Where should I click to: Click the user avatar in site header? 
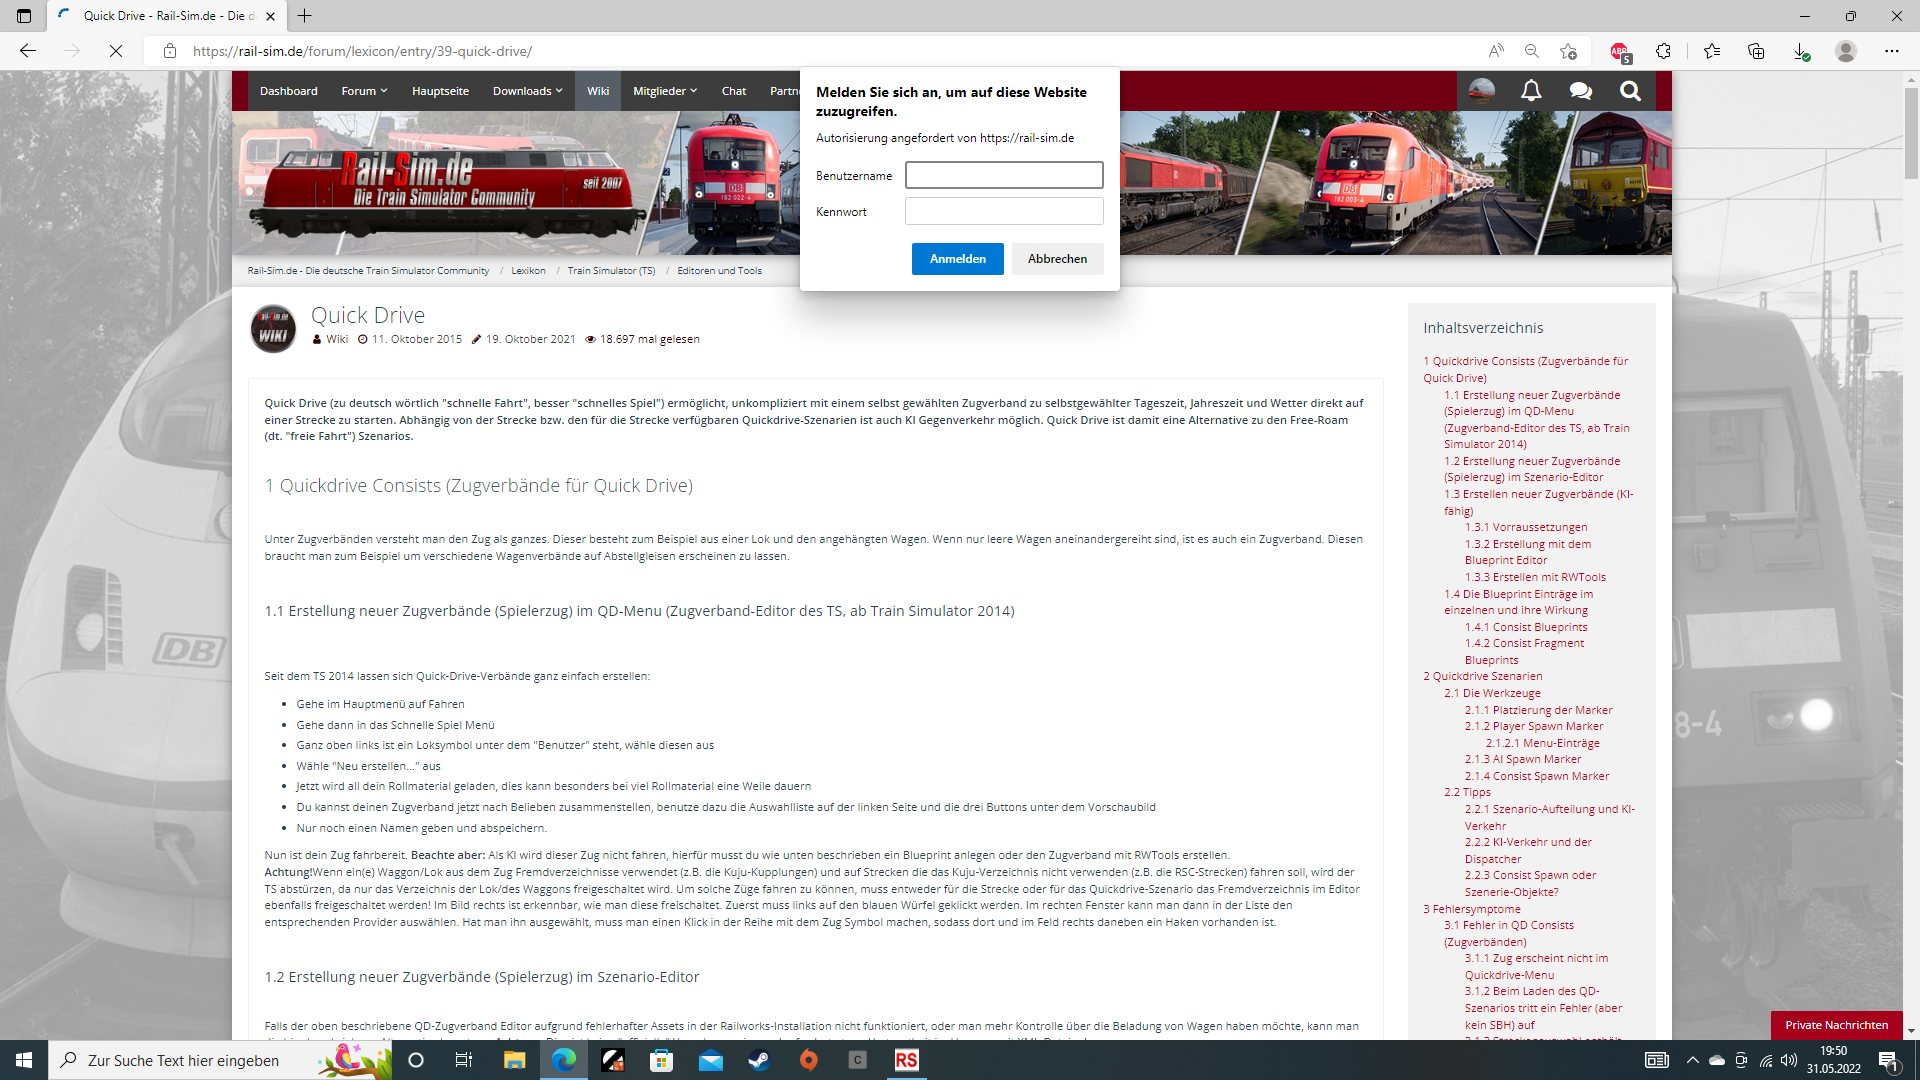tap(1482, 91)
